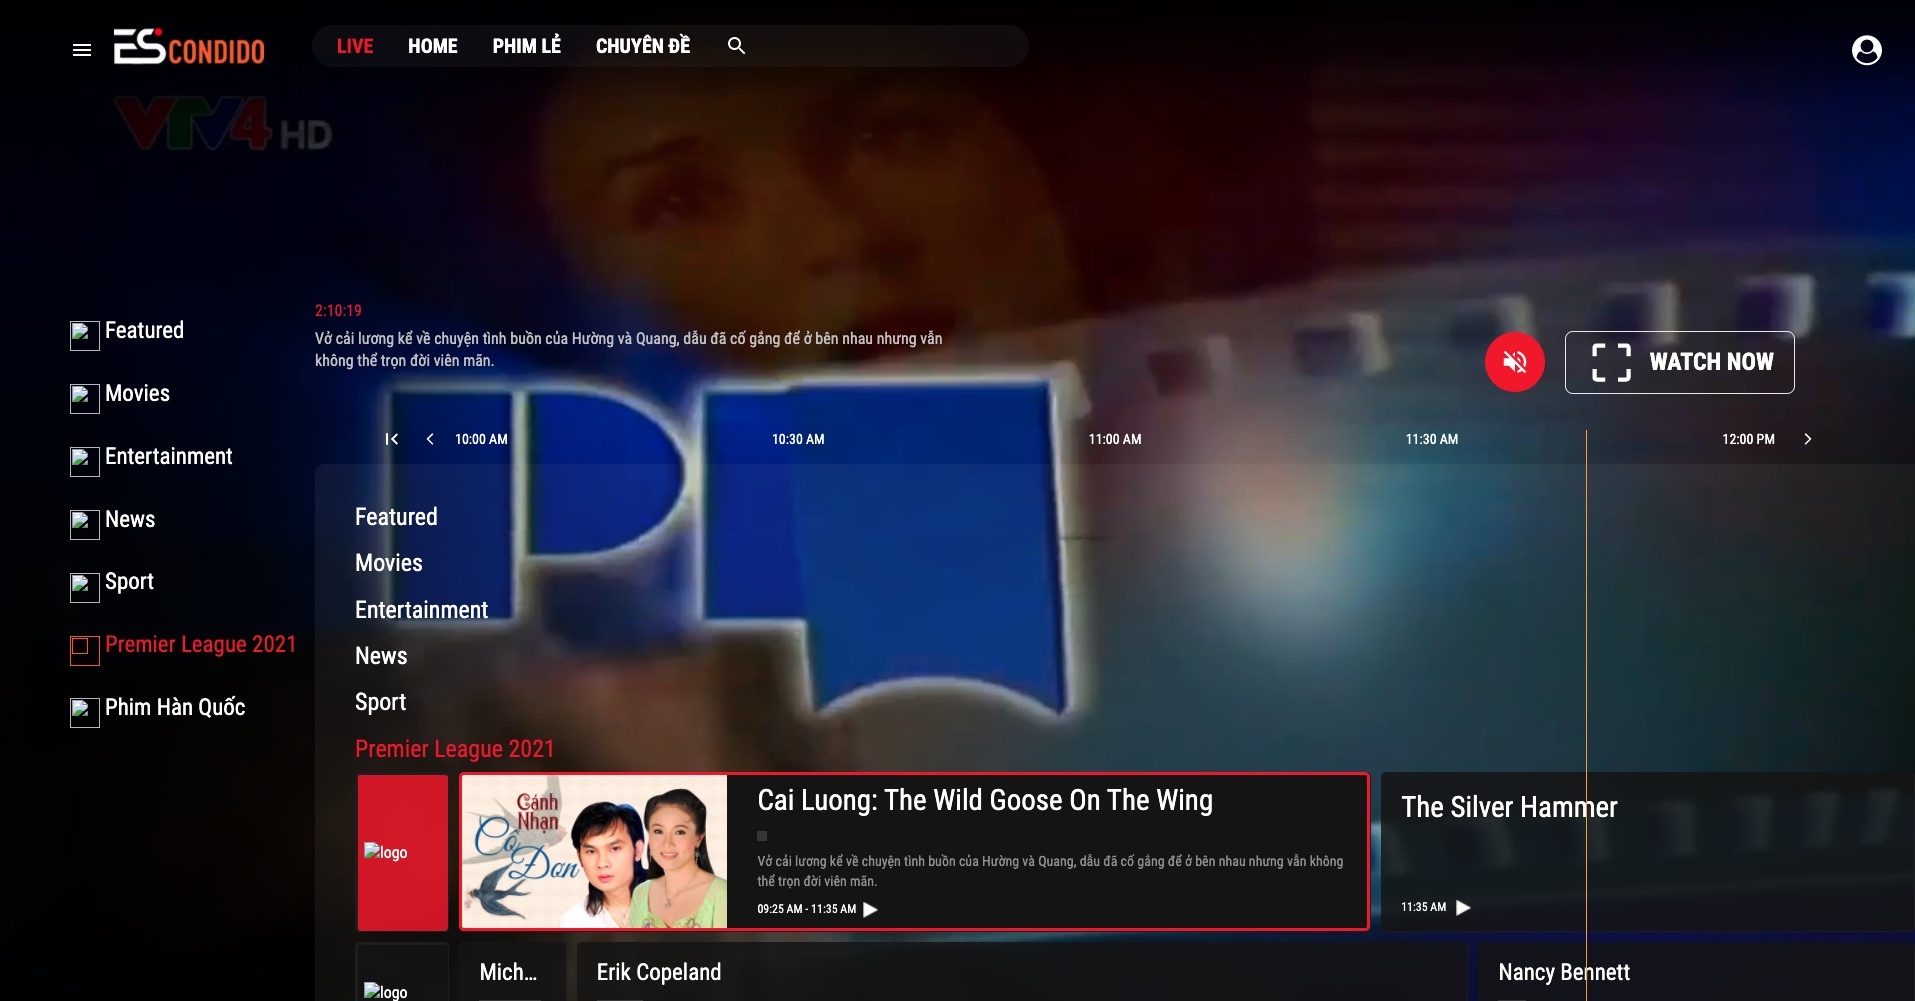
Task: Select Phim Hàn Quốc in left sidebar
Action: (175, 708)
